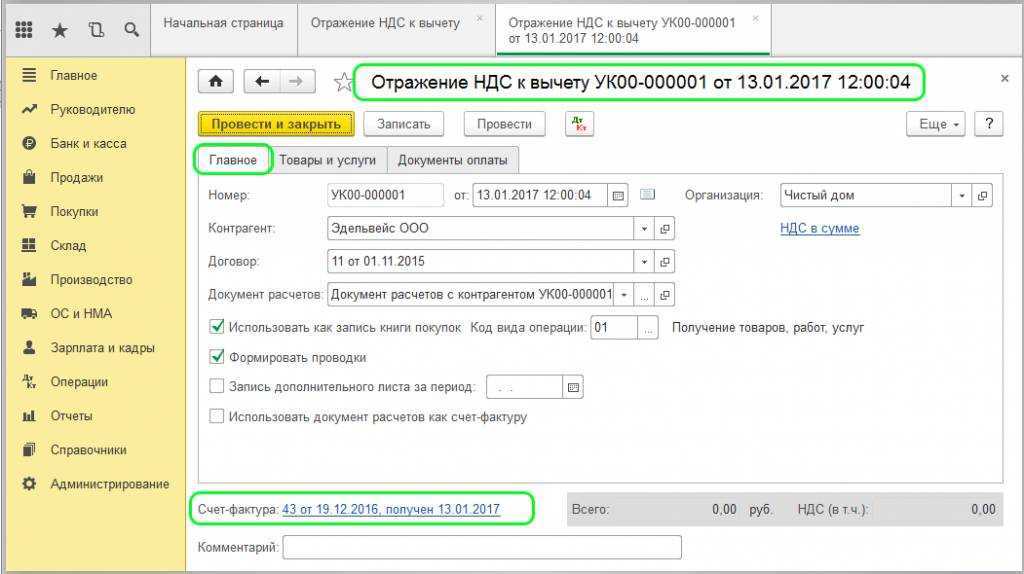This screenshot has height=574, width=1024.
Task: Open счет-фактура 43 от 19.12.2016 link
Action: click(x=391, y=509)
